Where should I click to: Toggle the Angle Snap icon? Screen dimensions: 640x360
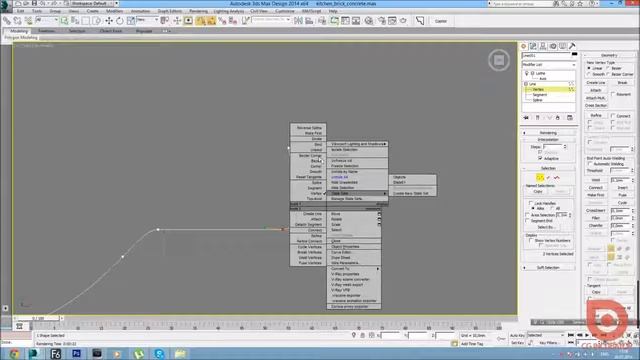(x=211, y=21)
